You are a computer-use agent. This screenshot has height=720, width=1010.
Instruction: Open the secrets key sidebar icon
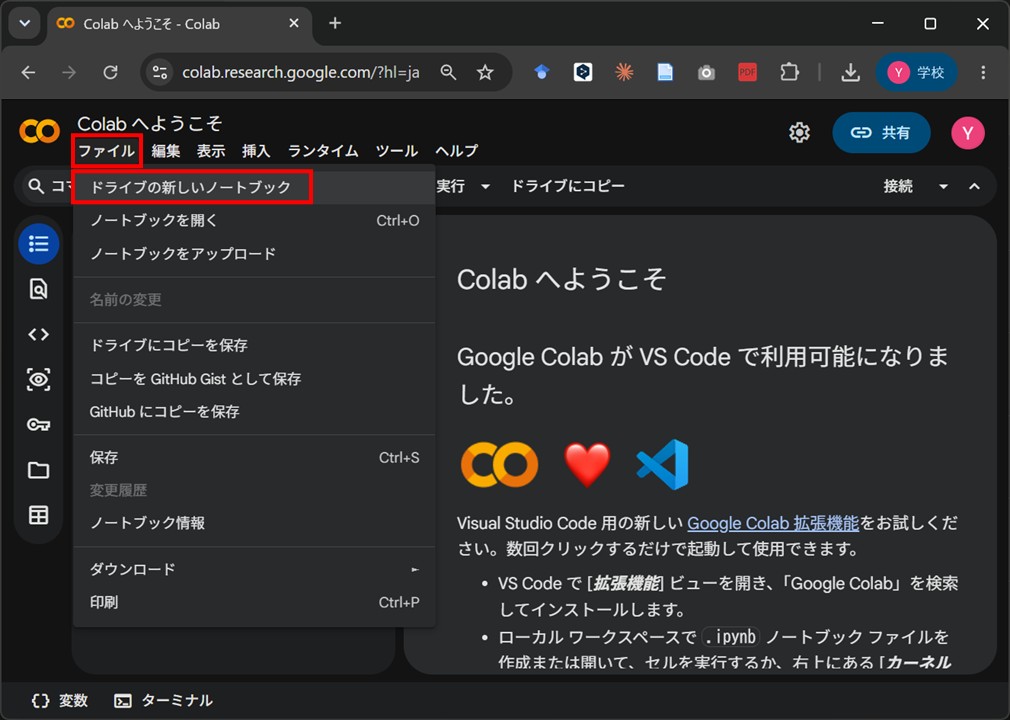[39, 424]
